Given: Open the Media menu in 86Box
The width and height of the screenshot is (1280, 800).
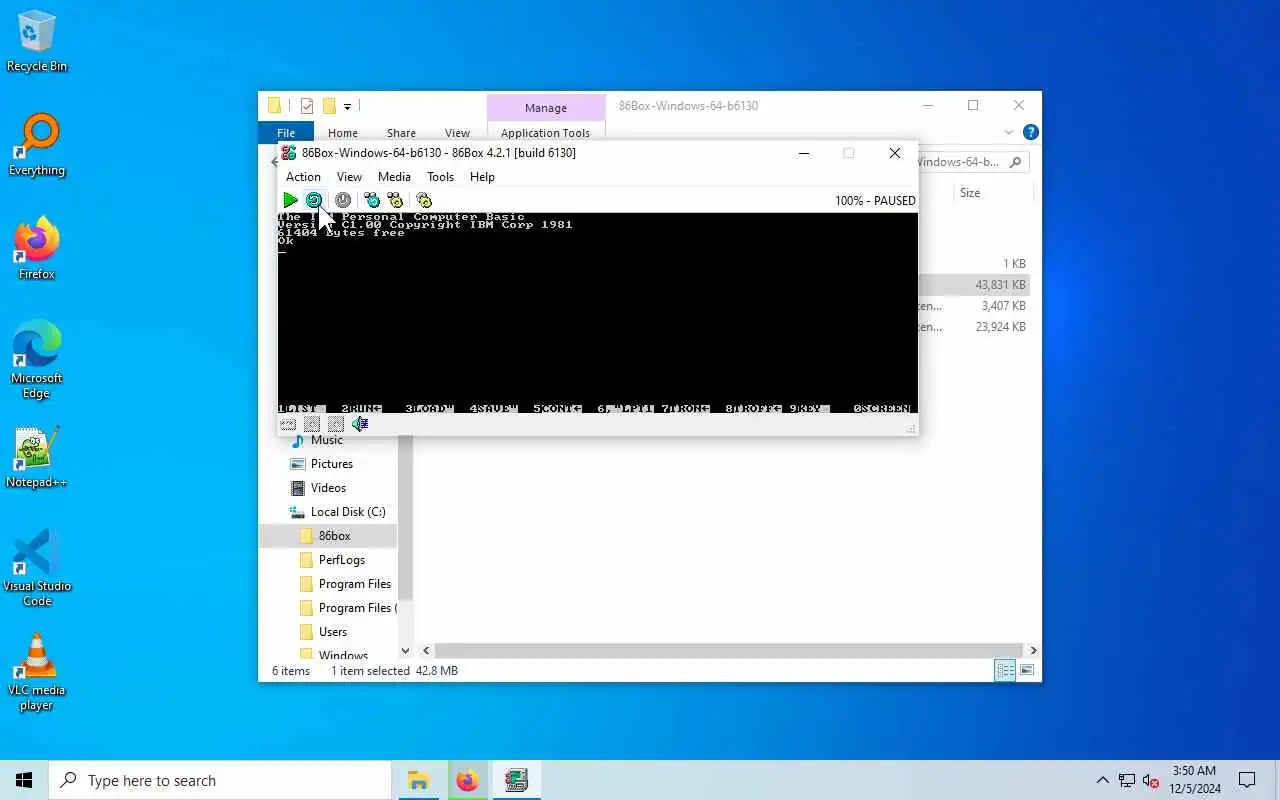Looking at the screenshot, I should (394, 177).
